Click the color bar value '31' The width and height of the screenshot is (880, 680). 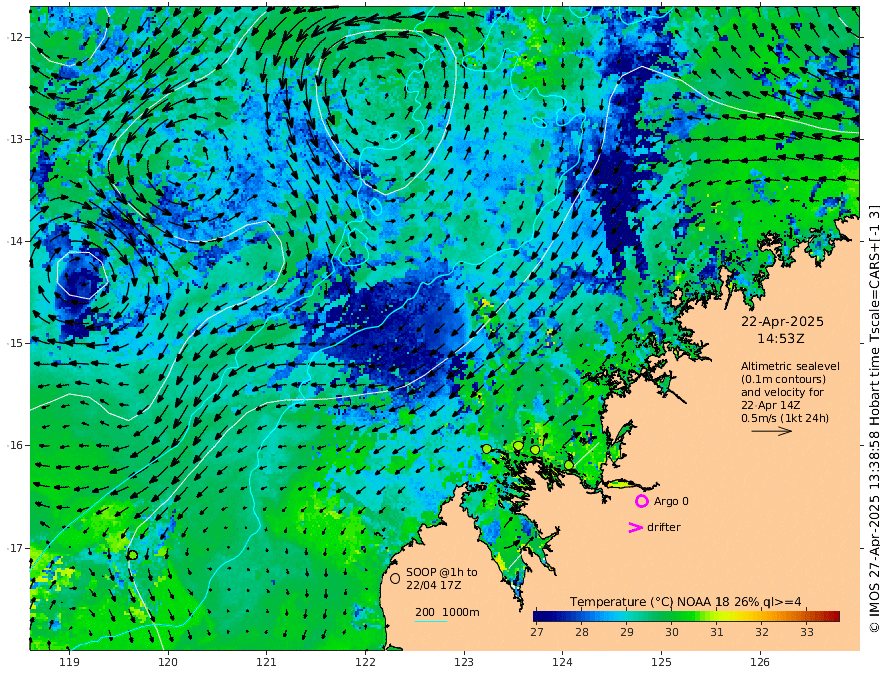[717, 632]
